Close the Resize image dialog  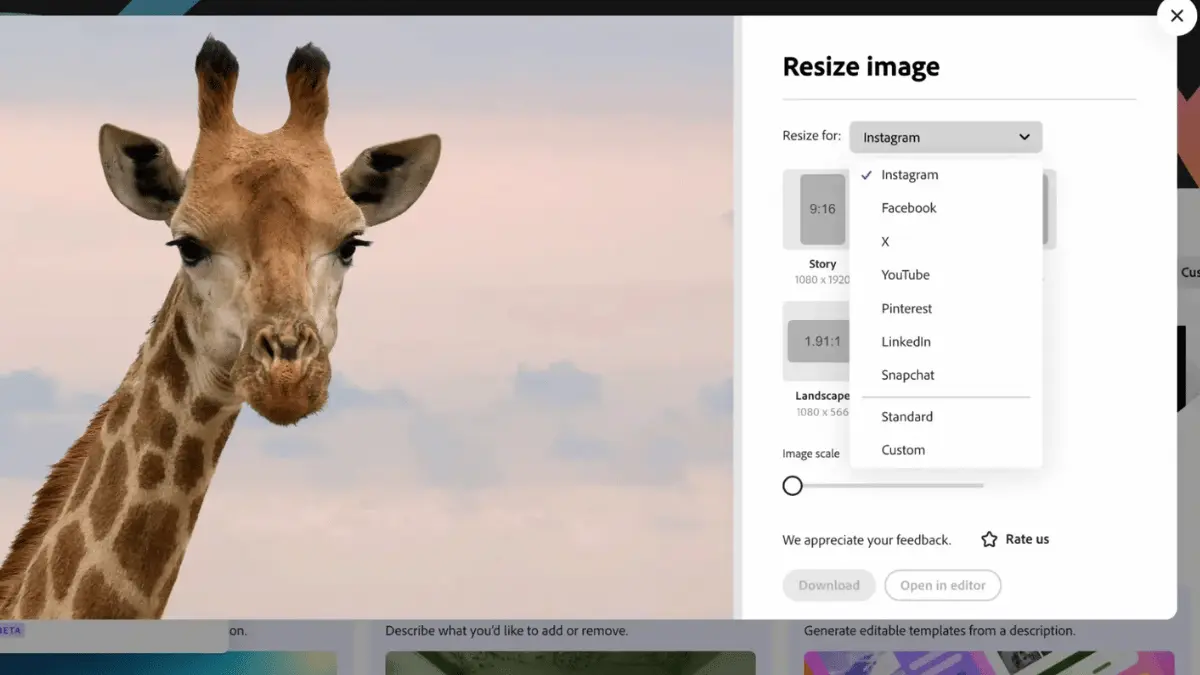[1176, 16]
